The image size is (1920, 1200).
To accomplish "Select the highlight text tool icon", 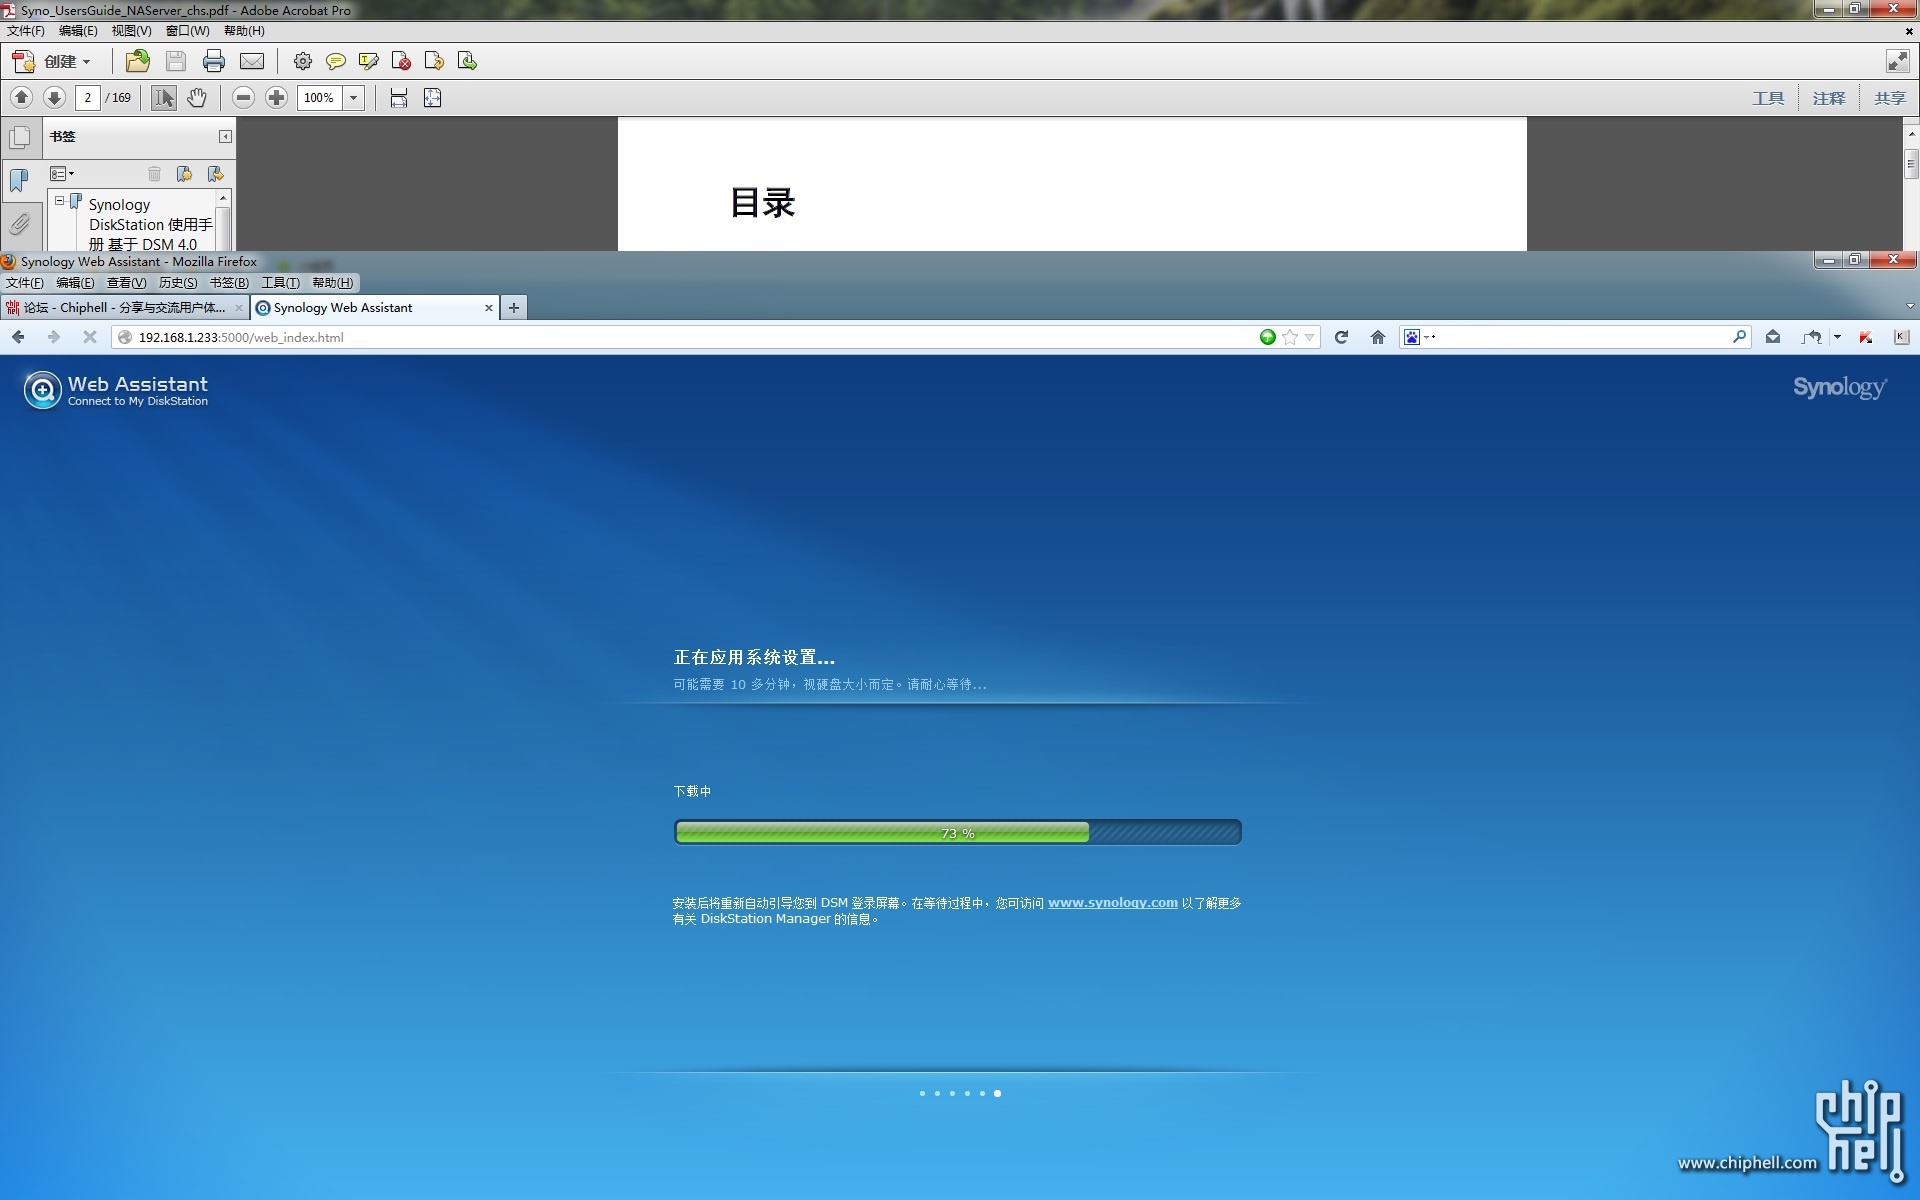I will coord(369,62).
